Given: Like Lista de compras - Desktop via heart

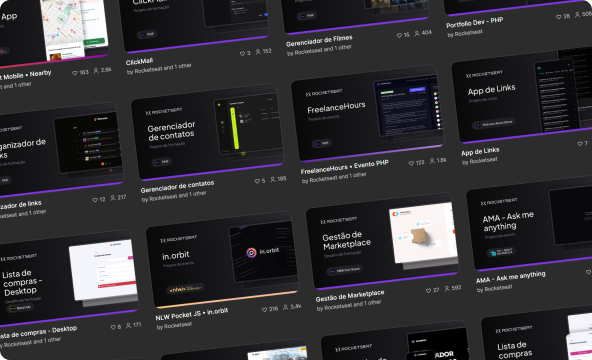Looking at the screenshot, I should 113,327.
